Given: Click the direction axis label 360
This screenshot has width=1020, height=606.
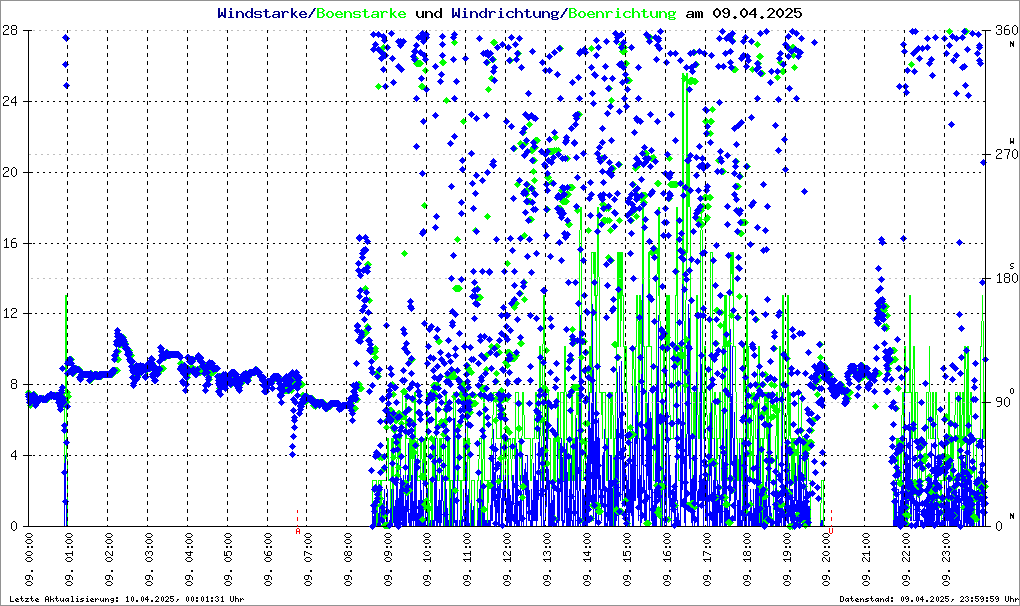Looking at the screenshot, I should click(1007, 31).
